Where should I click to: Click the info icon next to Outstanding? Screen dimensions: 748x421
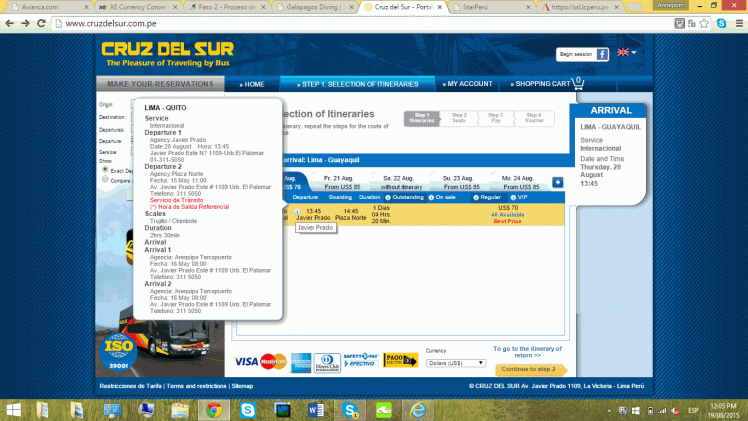pos(388,197)
